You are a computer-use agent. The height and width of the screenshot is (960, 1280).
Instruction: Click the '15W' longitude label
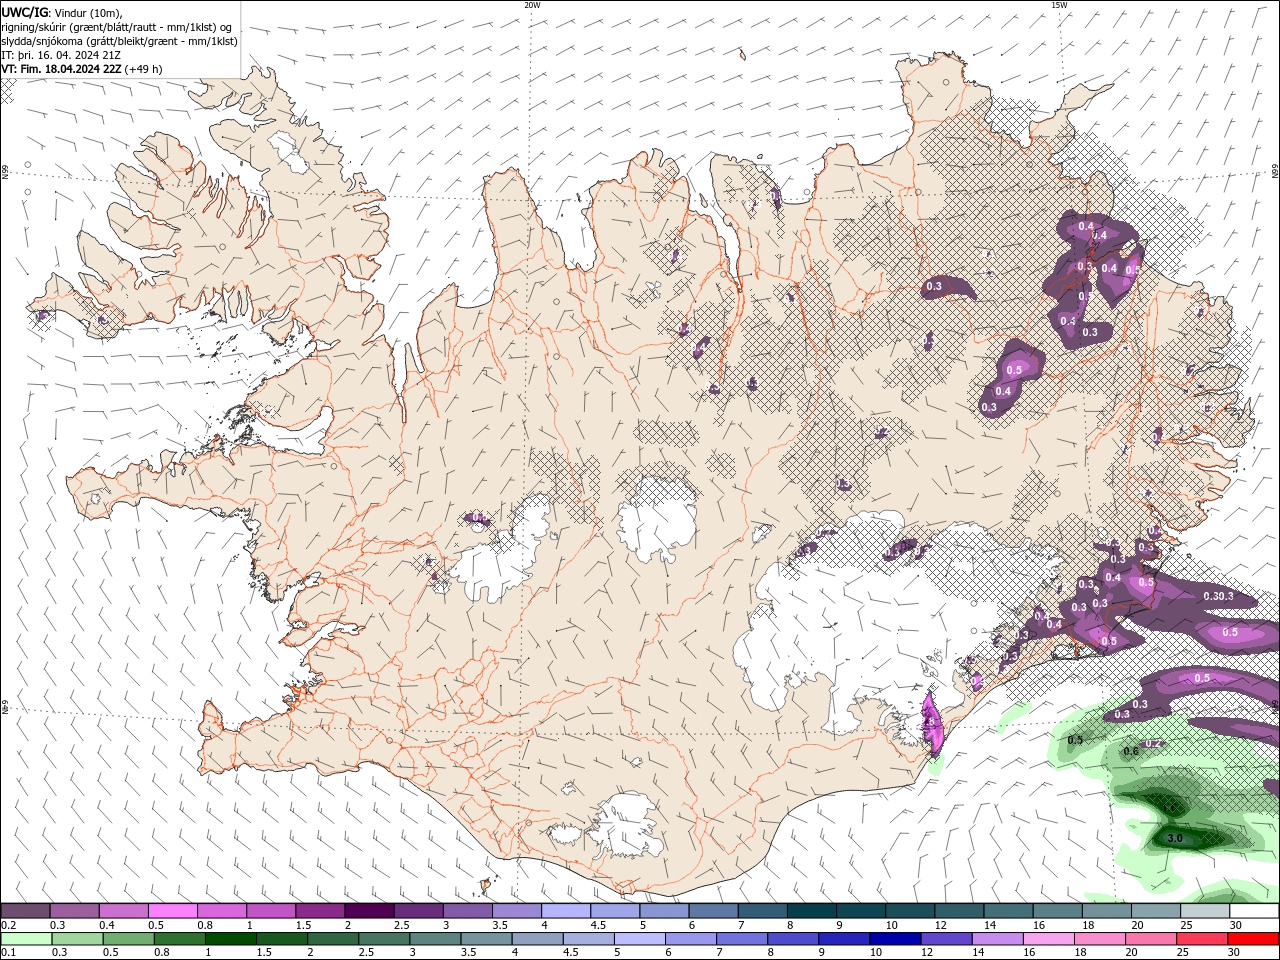pyautogui.click(x=1059, y=5)
